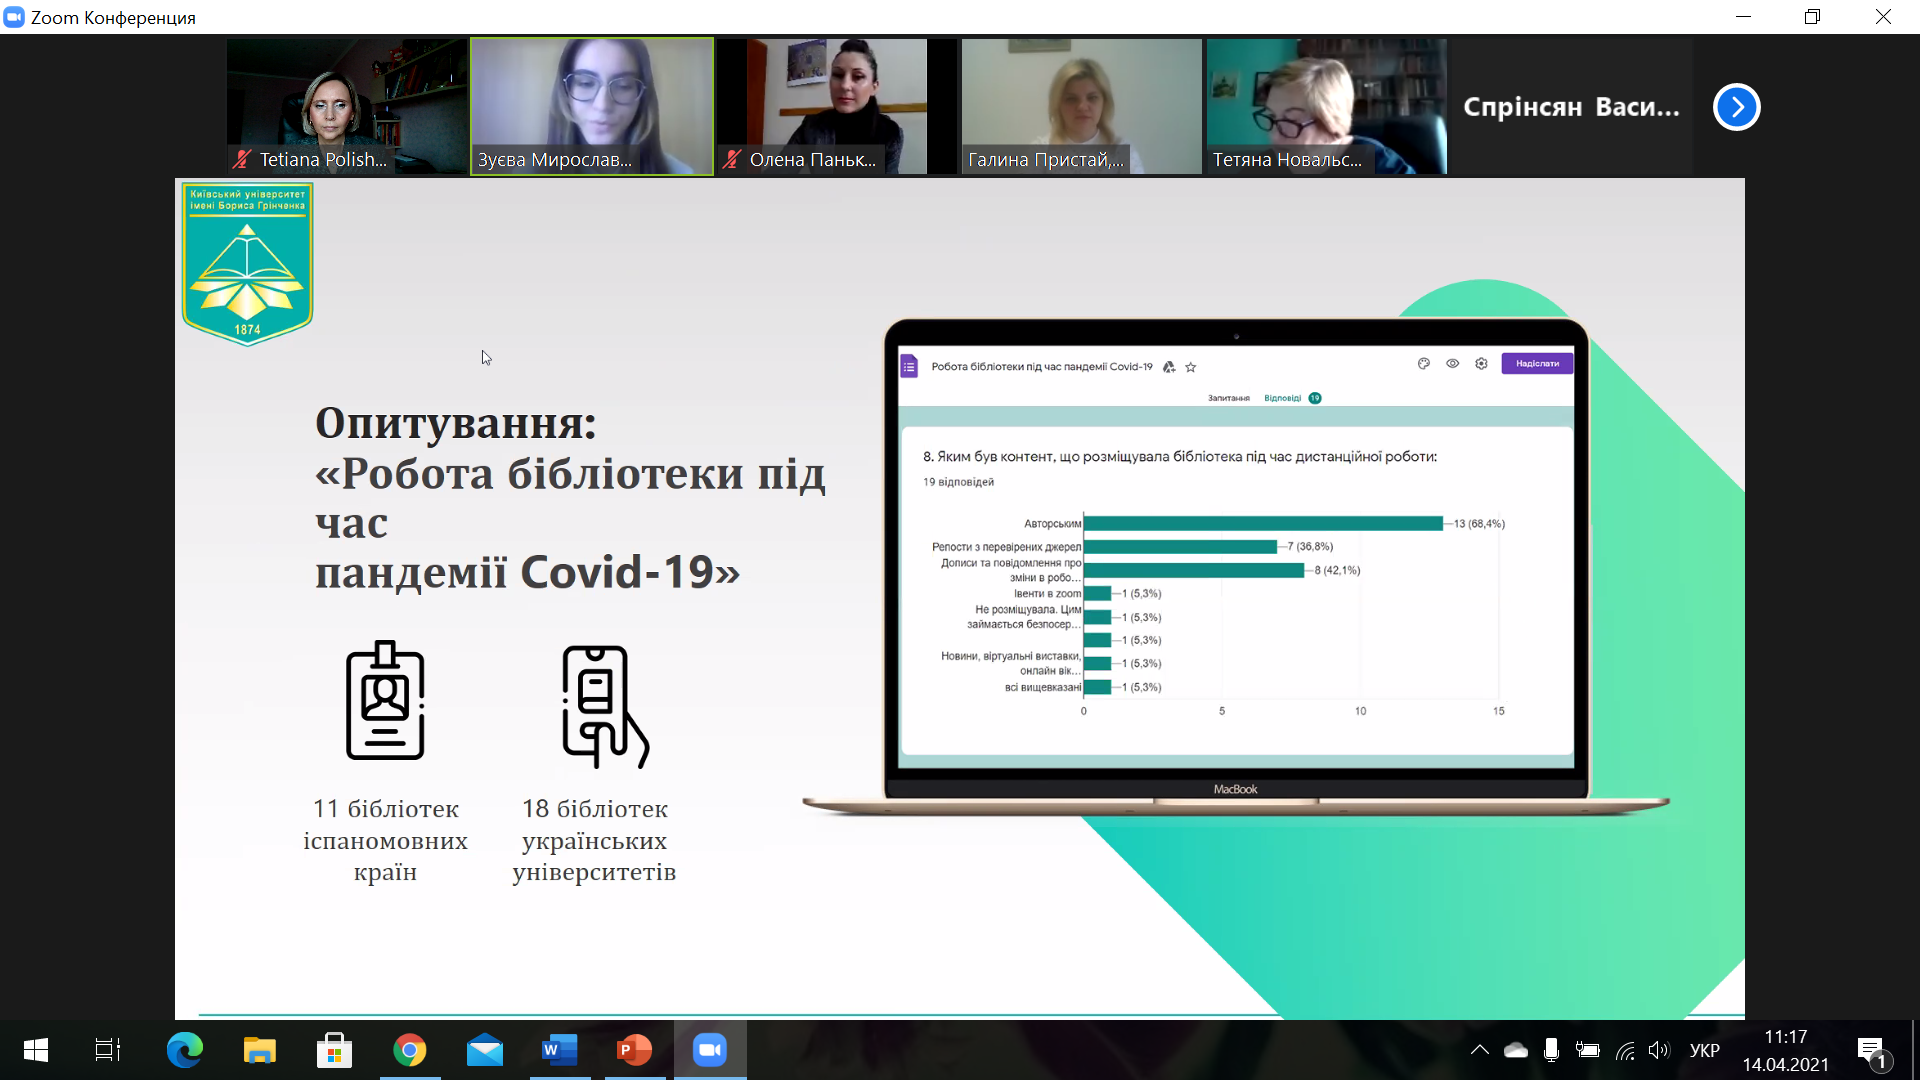Open network Wi-Fi tray icon
This screenshot has height=1080, width=1920.
1625,1050
